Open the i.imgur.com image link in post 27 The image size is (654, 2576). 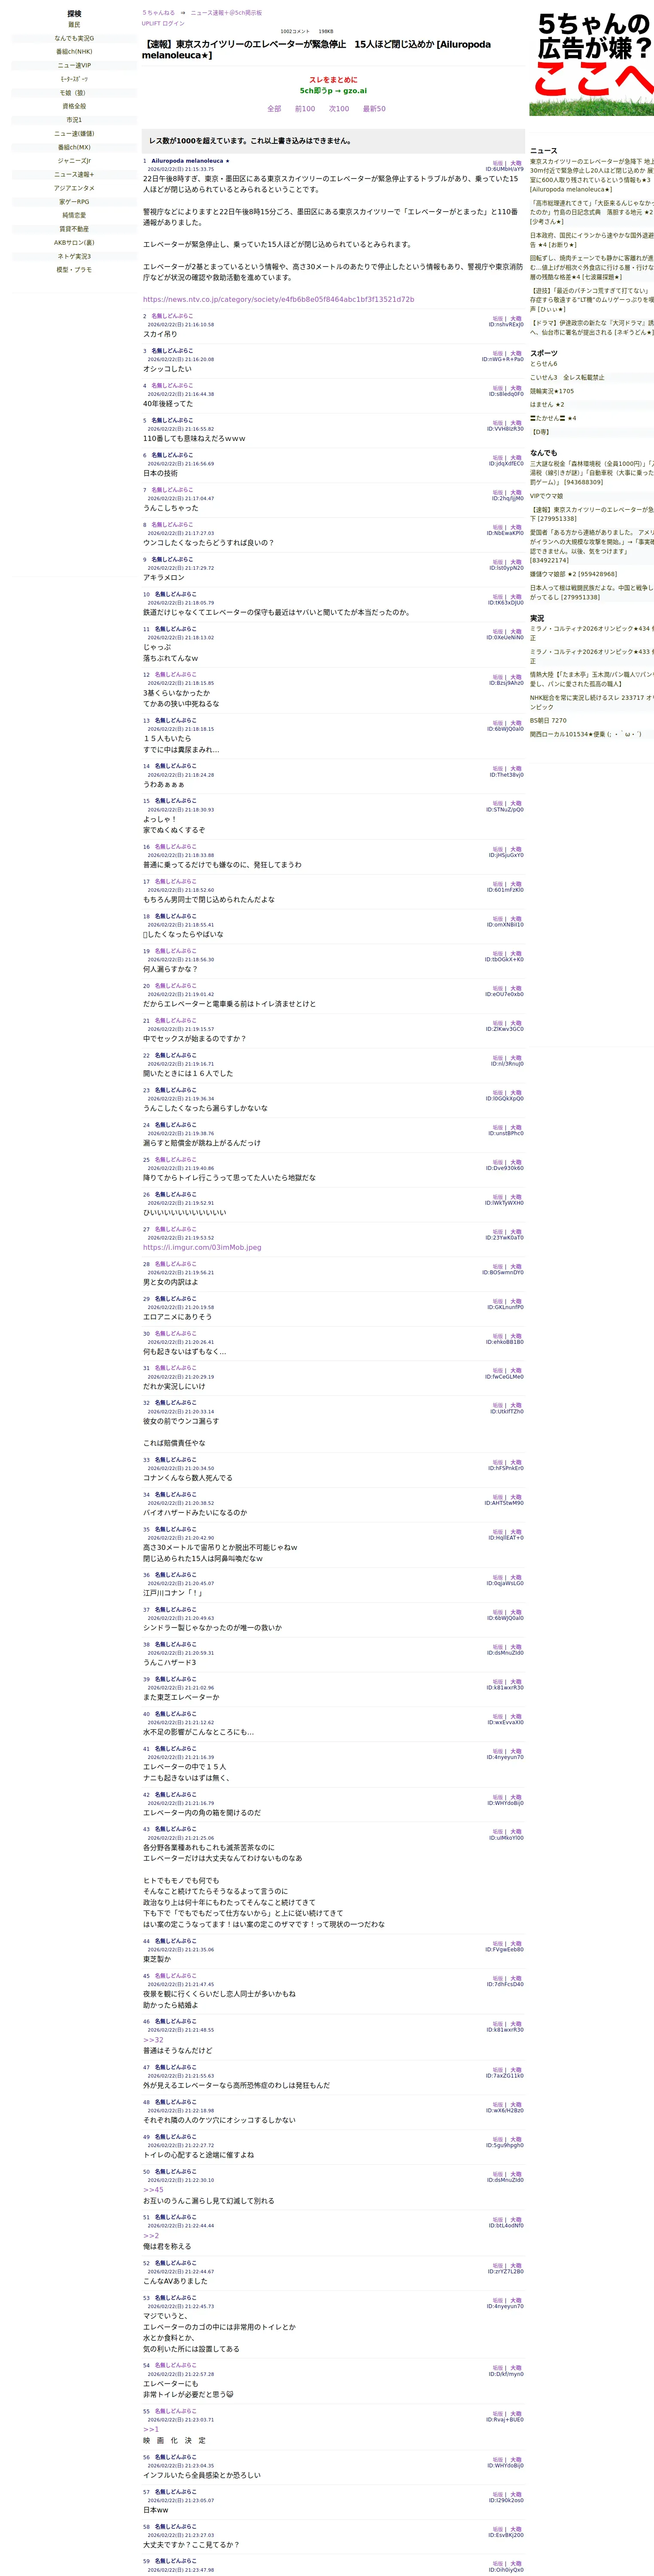click(x=202, y=1247)
